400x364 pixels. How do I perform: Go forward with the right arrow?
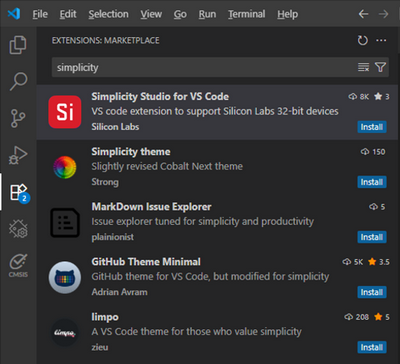(x=384, y=14)
